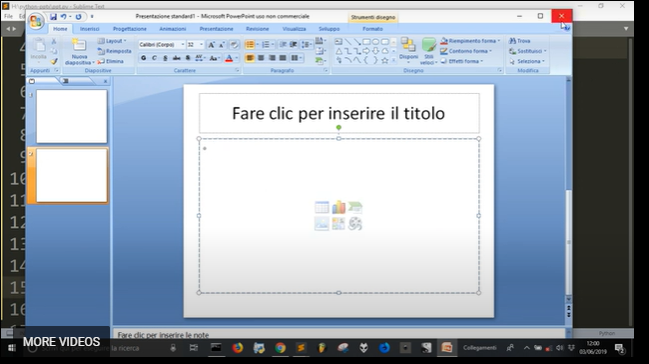The image size is (649, 364).
Task: Open the Calibri (Corpo) font dropdown
Action: pyautogui.click(x=162, y=44)
